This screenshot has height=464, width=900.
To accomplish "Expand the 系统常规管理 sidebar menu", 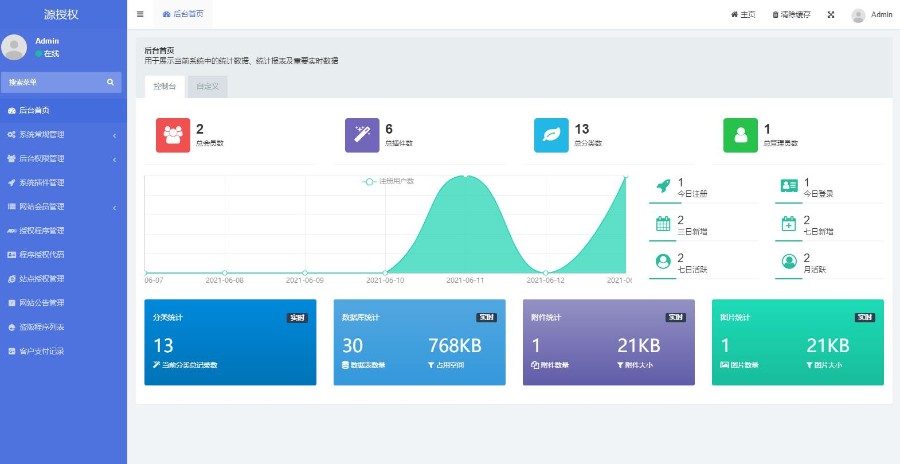I will pos(62,134).
